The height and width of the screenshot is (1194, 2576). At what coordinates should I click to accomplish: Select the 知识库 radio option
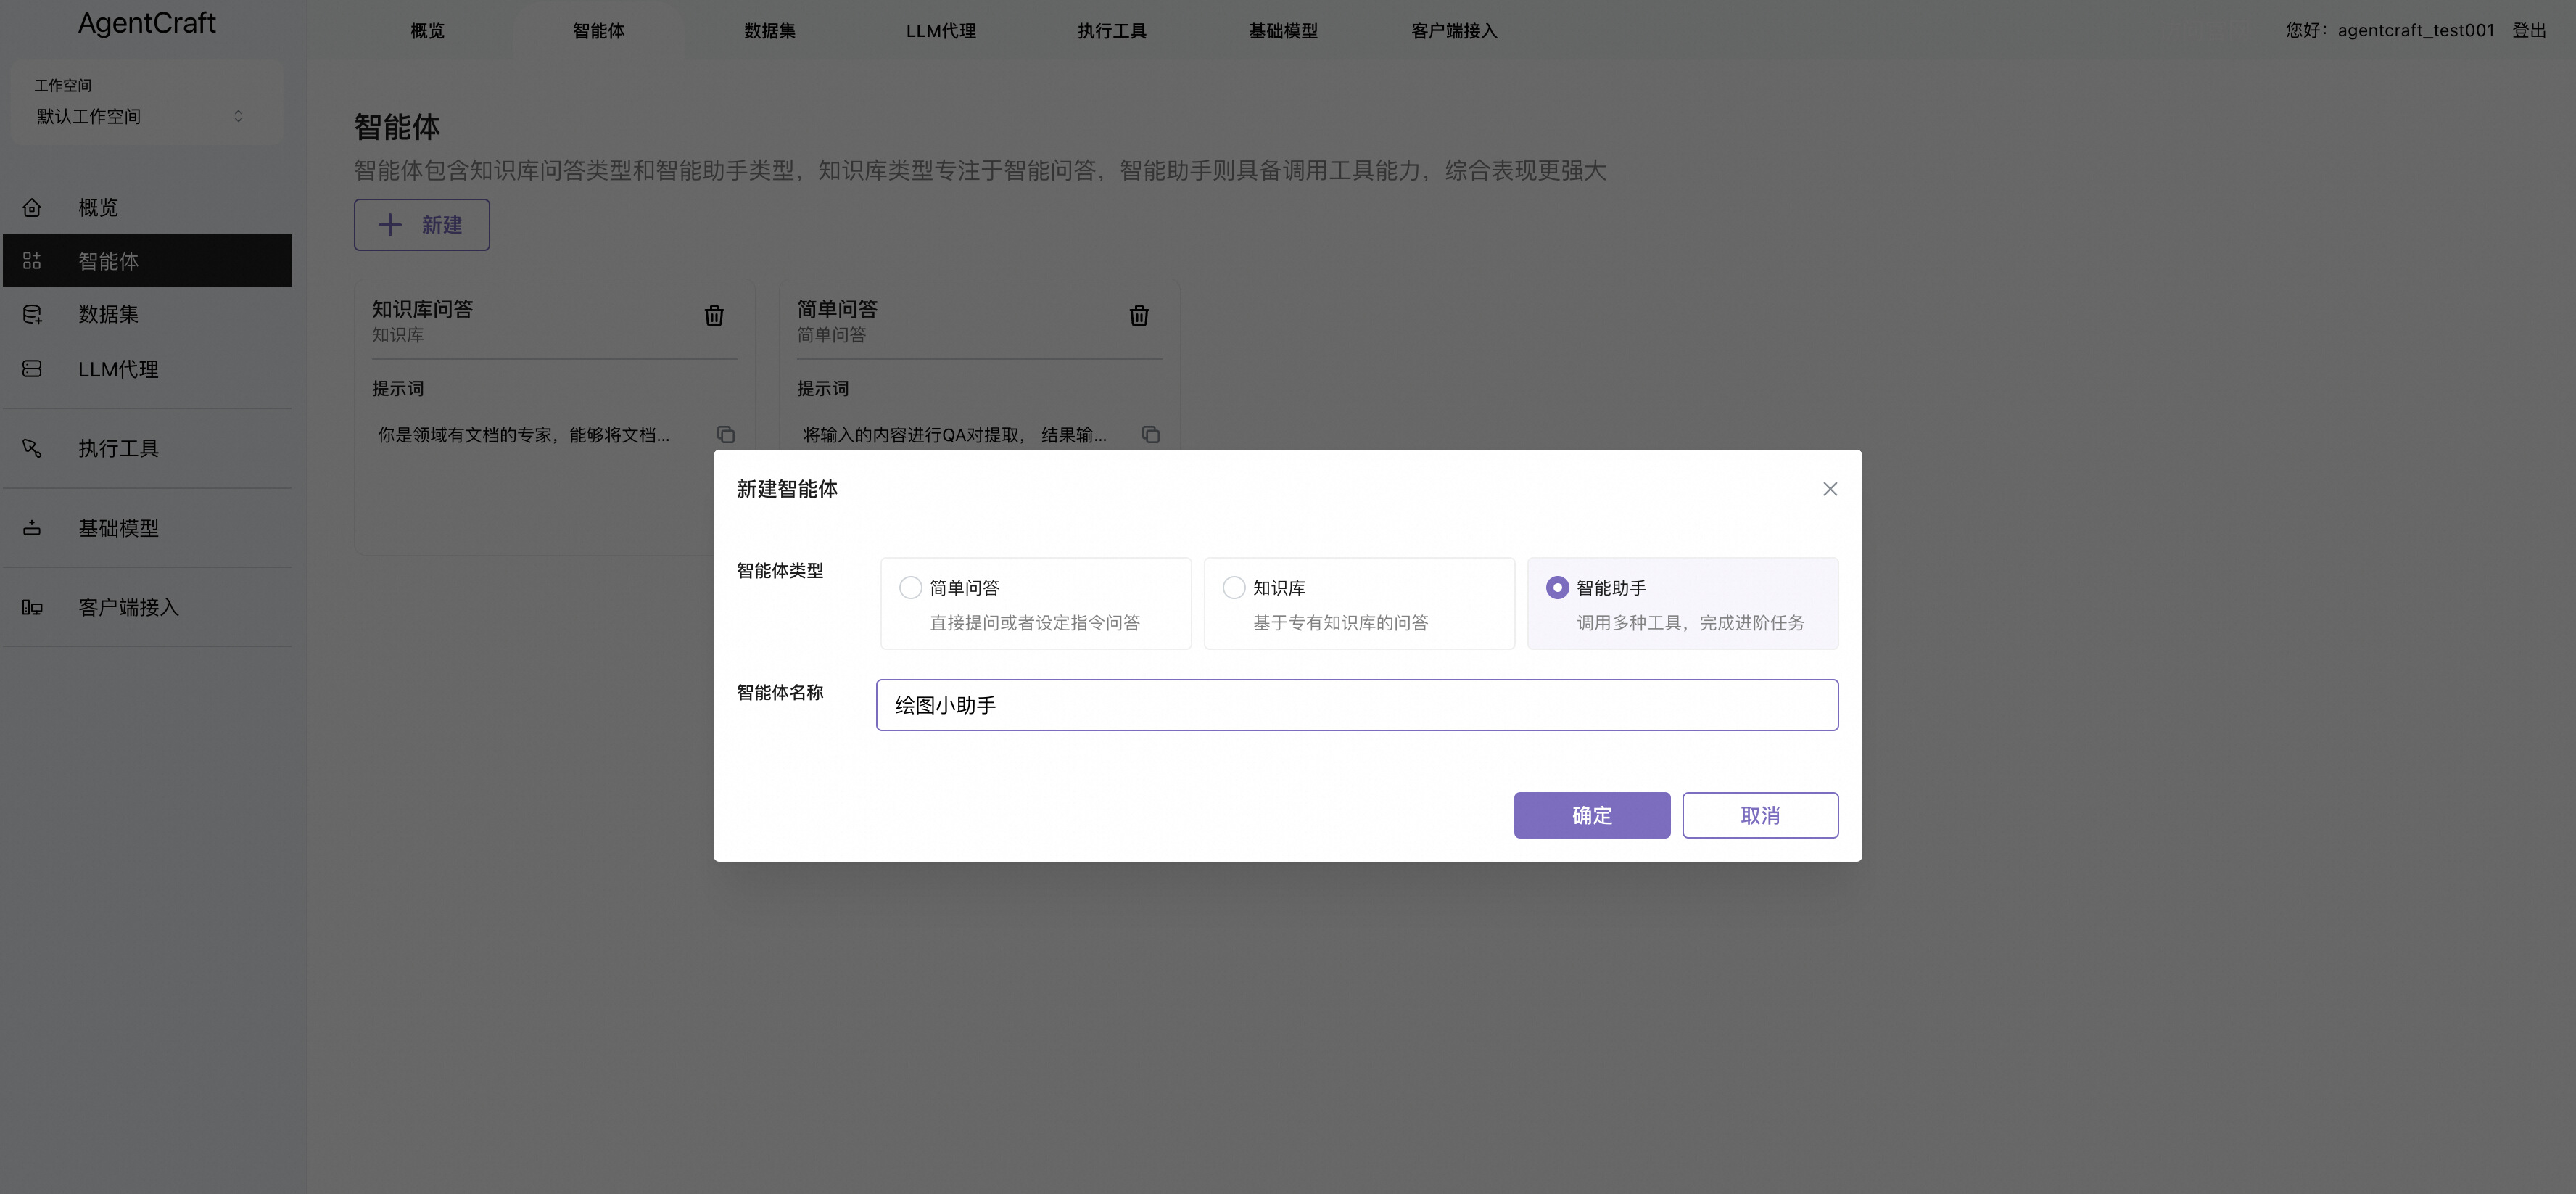1234,588
